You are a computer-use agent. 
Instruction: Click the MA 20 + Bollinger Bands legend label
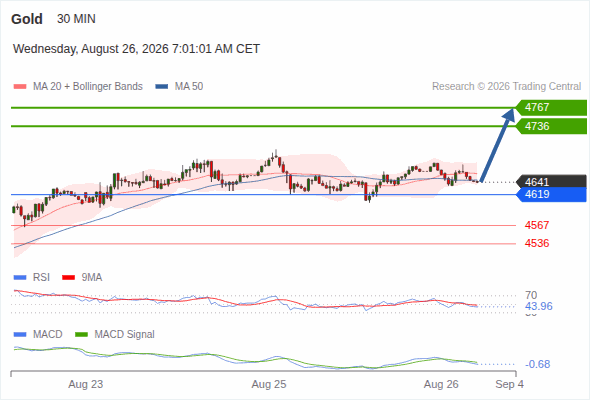(88, 87)
